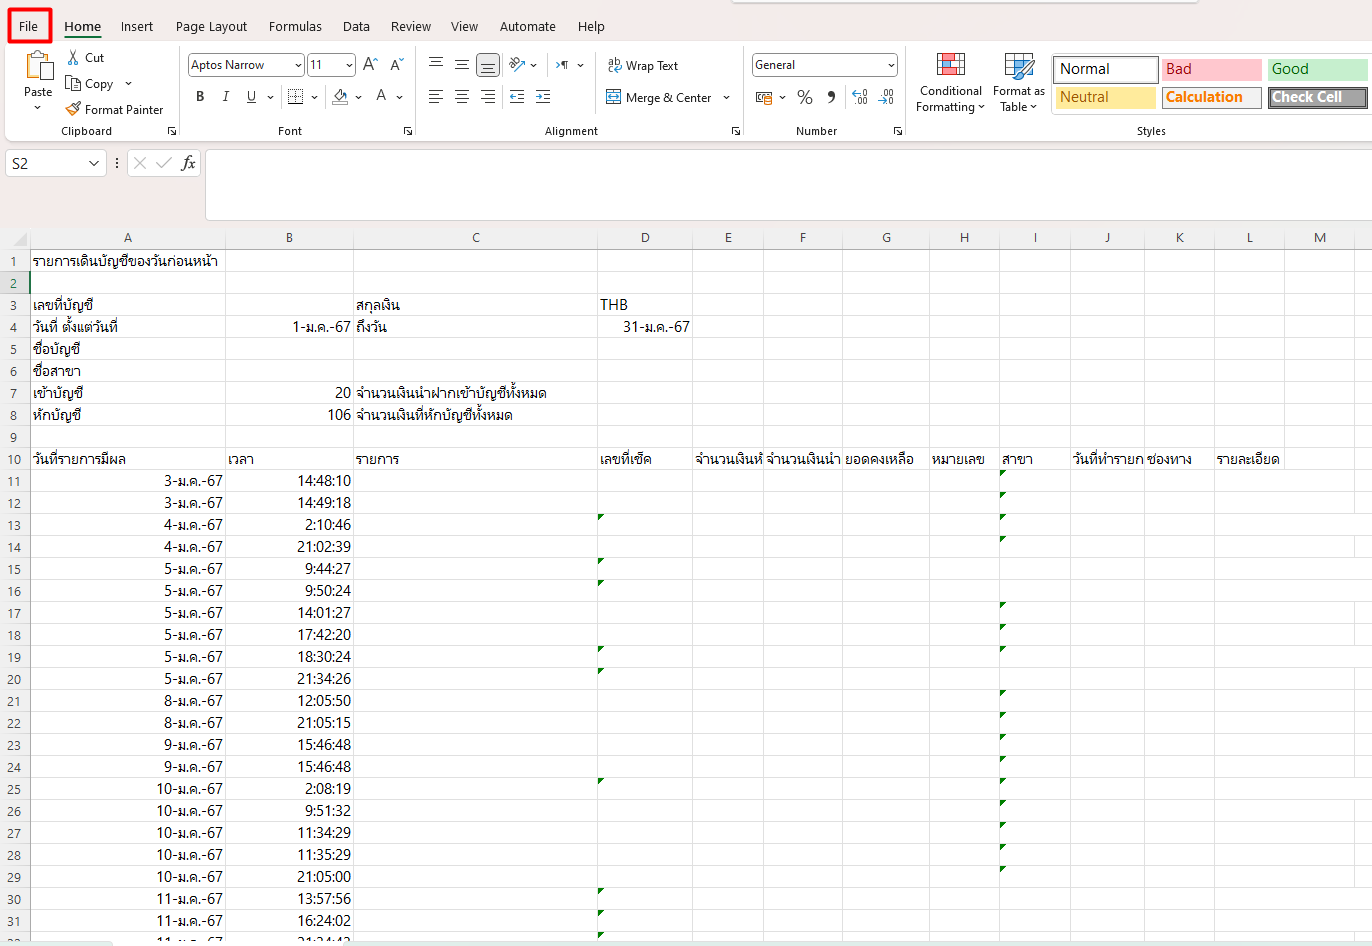Pick the red Font Color A
1372x946 pixels.
click(381, 97)
